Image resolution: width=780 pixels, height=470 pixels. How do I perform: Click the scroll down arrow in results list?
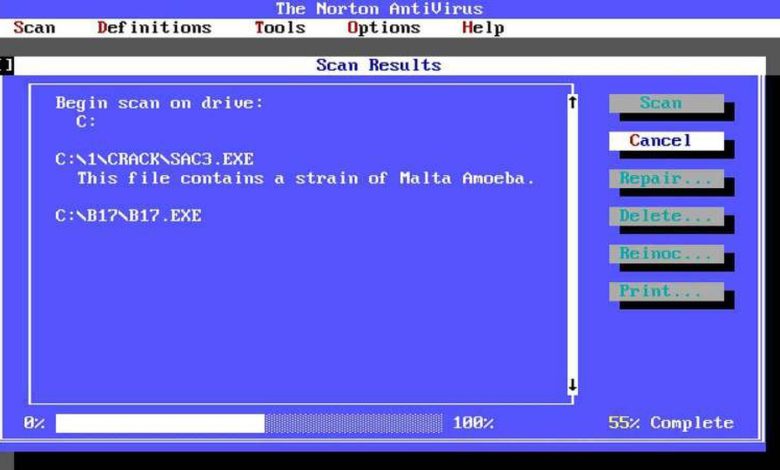click(572, 385)
